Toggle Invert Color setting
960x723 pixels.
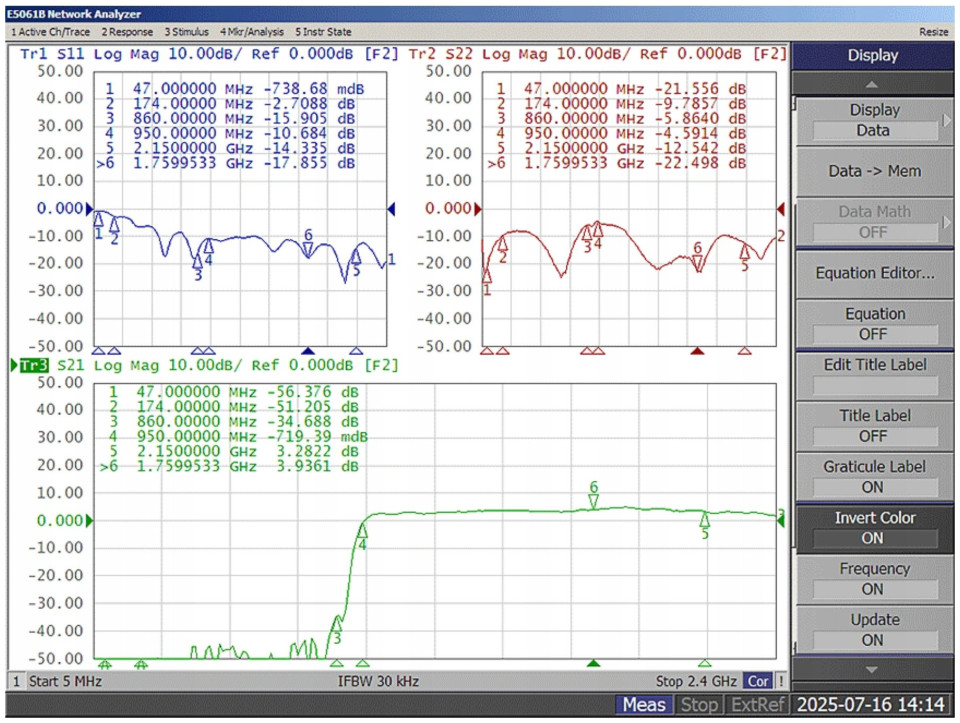pos(874,528)
